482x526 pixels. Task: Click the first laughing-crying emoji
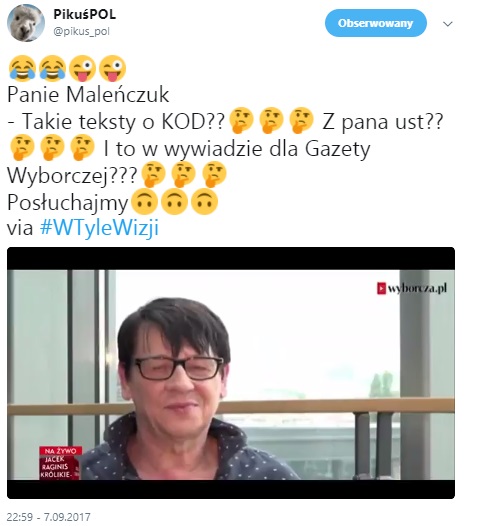[x=22, y=69]
